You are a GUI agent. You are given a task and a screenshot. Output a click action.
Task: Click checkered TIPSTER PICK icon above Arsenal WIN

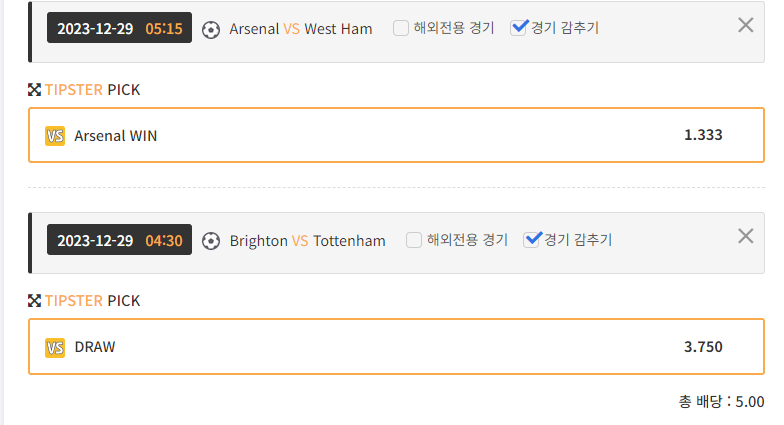tap(35, 90)
